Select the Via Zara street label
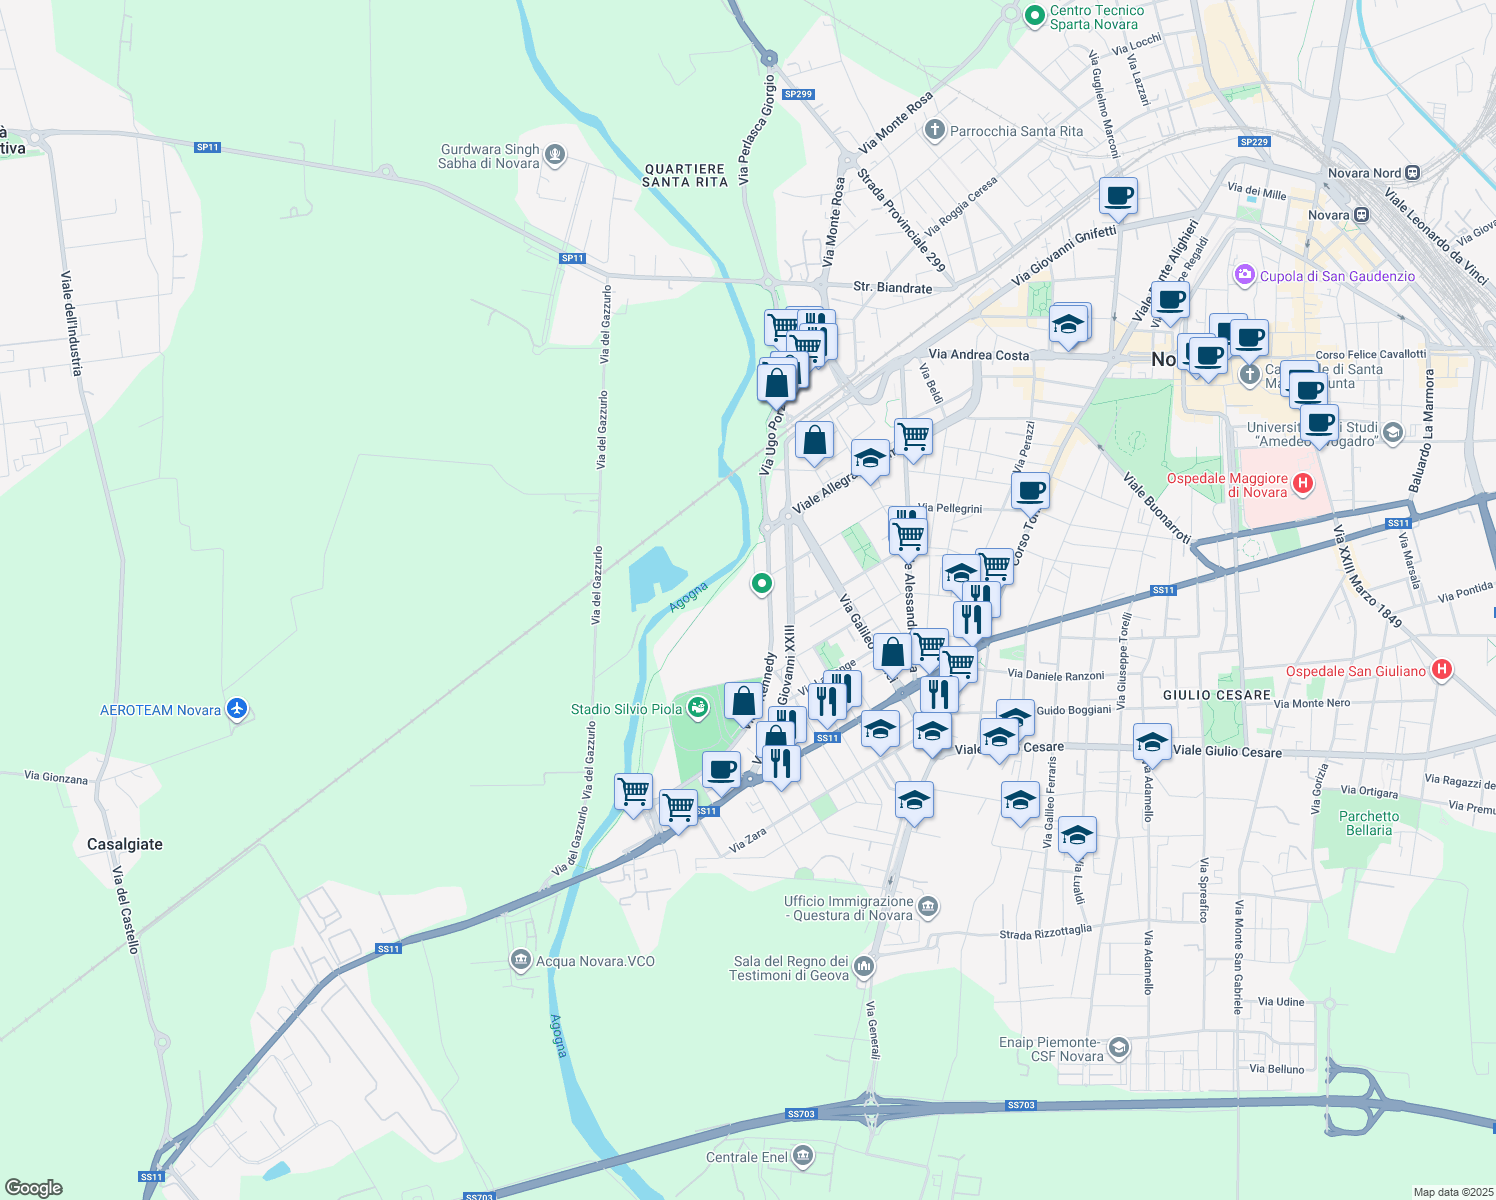Viewport: 1496px width, 1200px height. (748, 840)
